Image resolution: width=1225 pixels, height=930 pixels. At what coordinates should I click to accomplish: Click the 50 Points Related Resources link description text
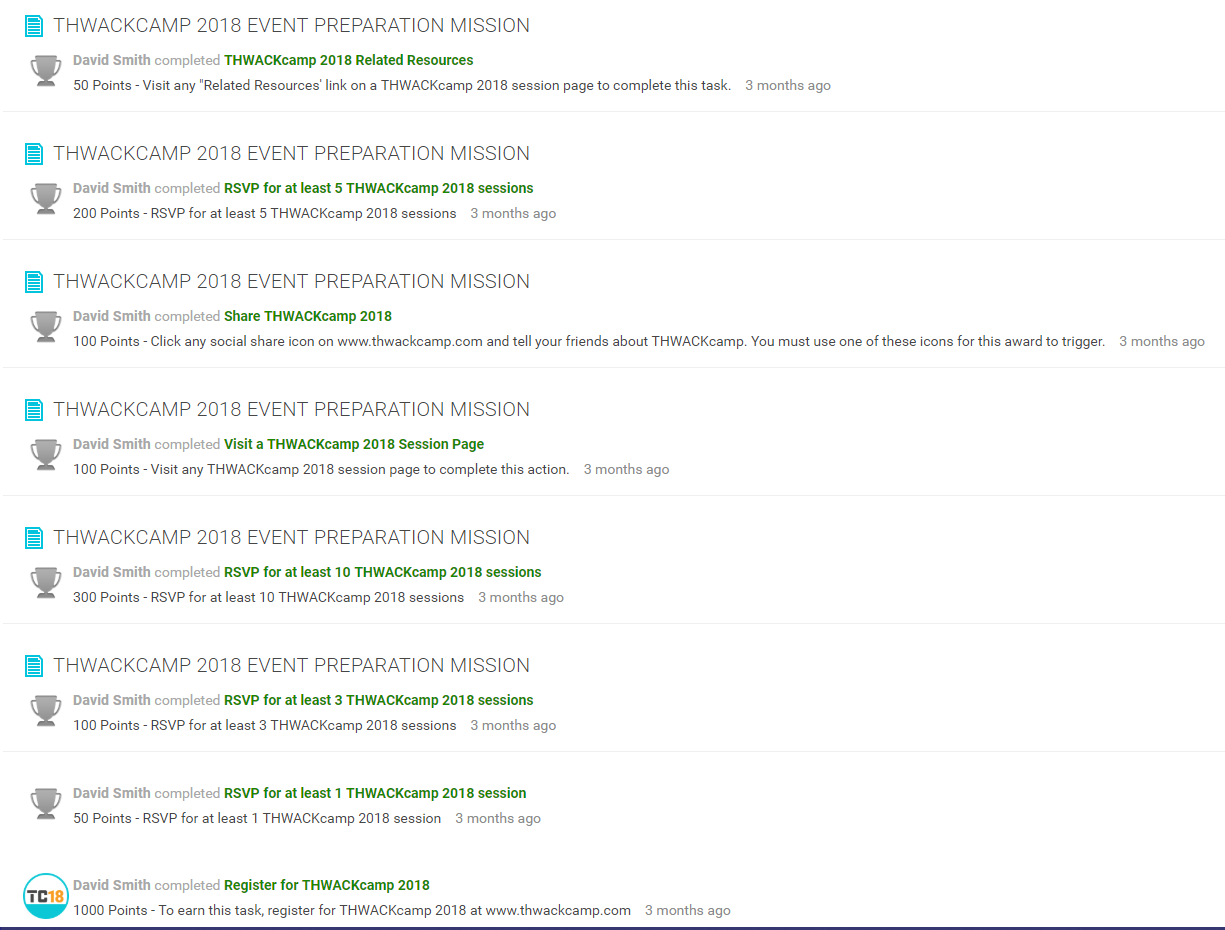click(402, 86)
